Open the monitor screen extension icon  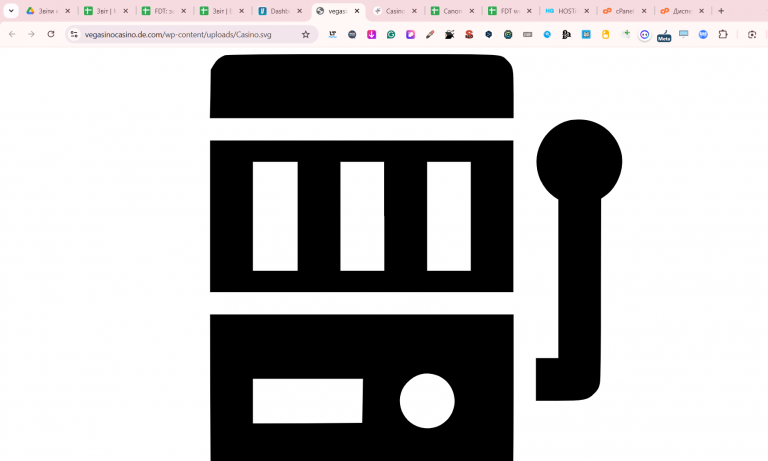pyautogui.click(x=684, y=34)
